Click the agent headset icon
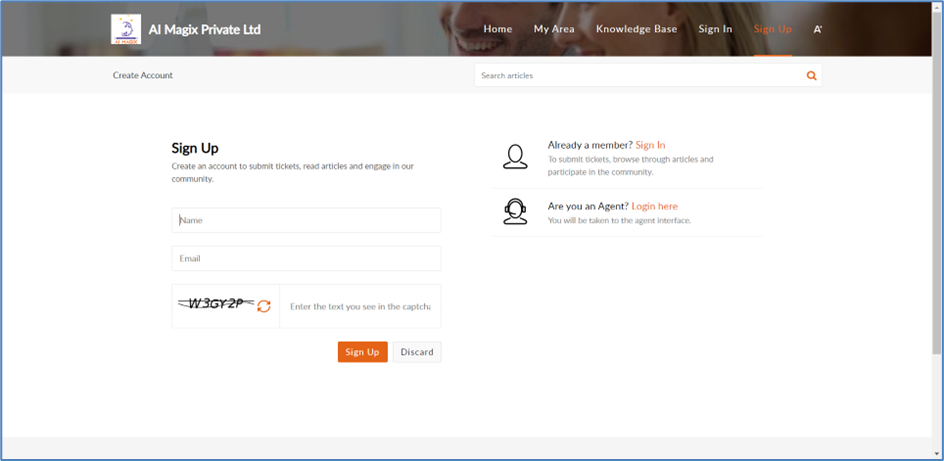 coord(515,211)
